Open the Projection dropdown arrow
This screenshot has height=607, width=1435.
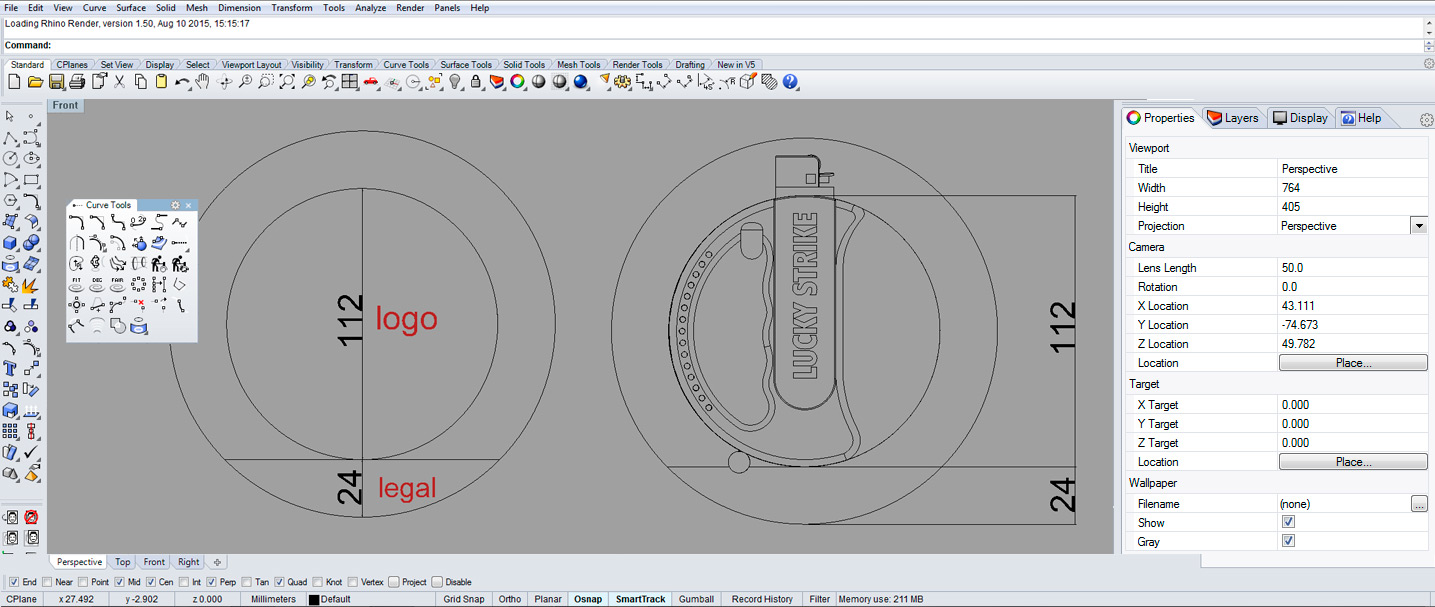click(1418, 226)
